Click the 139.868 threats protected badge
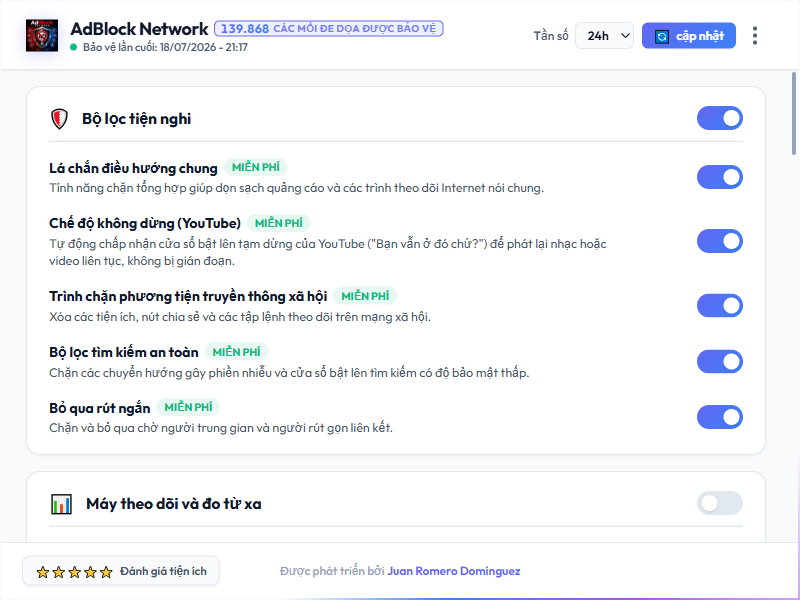The height and width of the screenshot is (600, 800). [329, 29]
